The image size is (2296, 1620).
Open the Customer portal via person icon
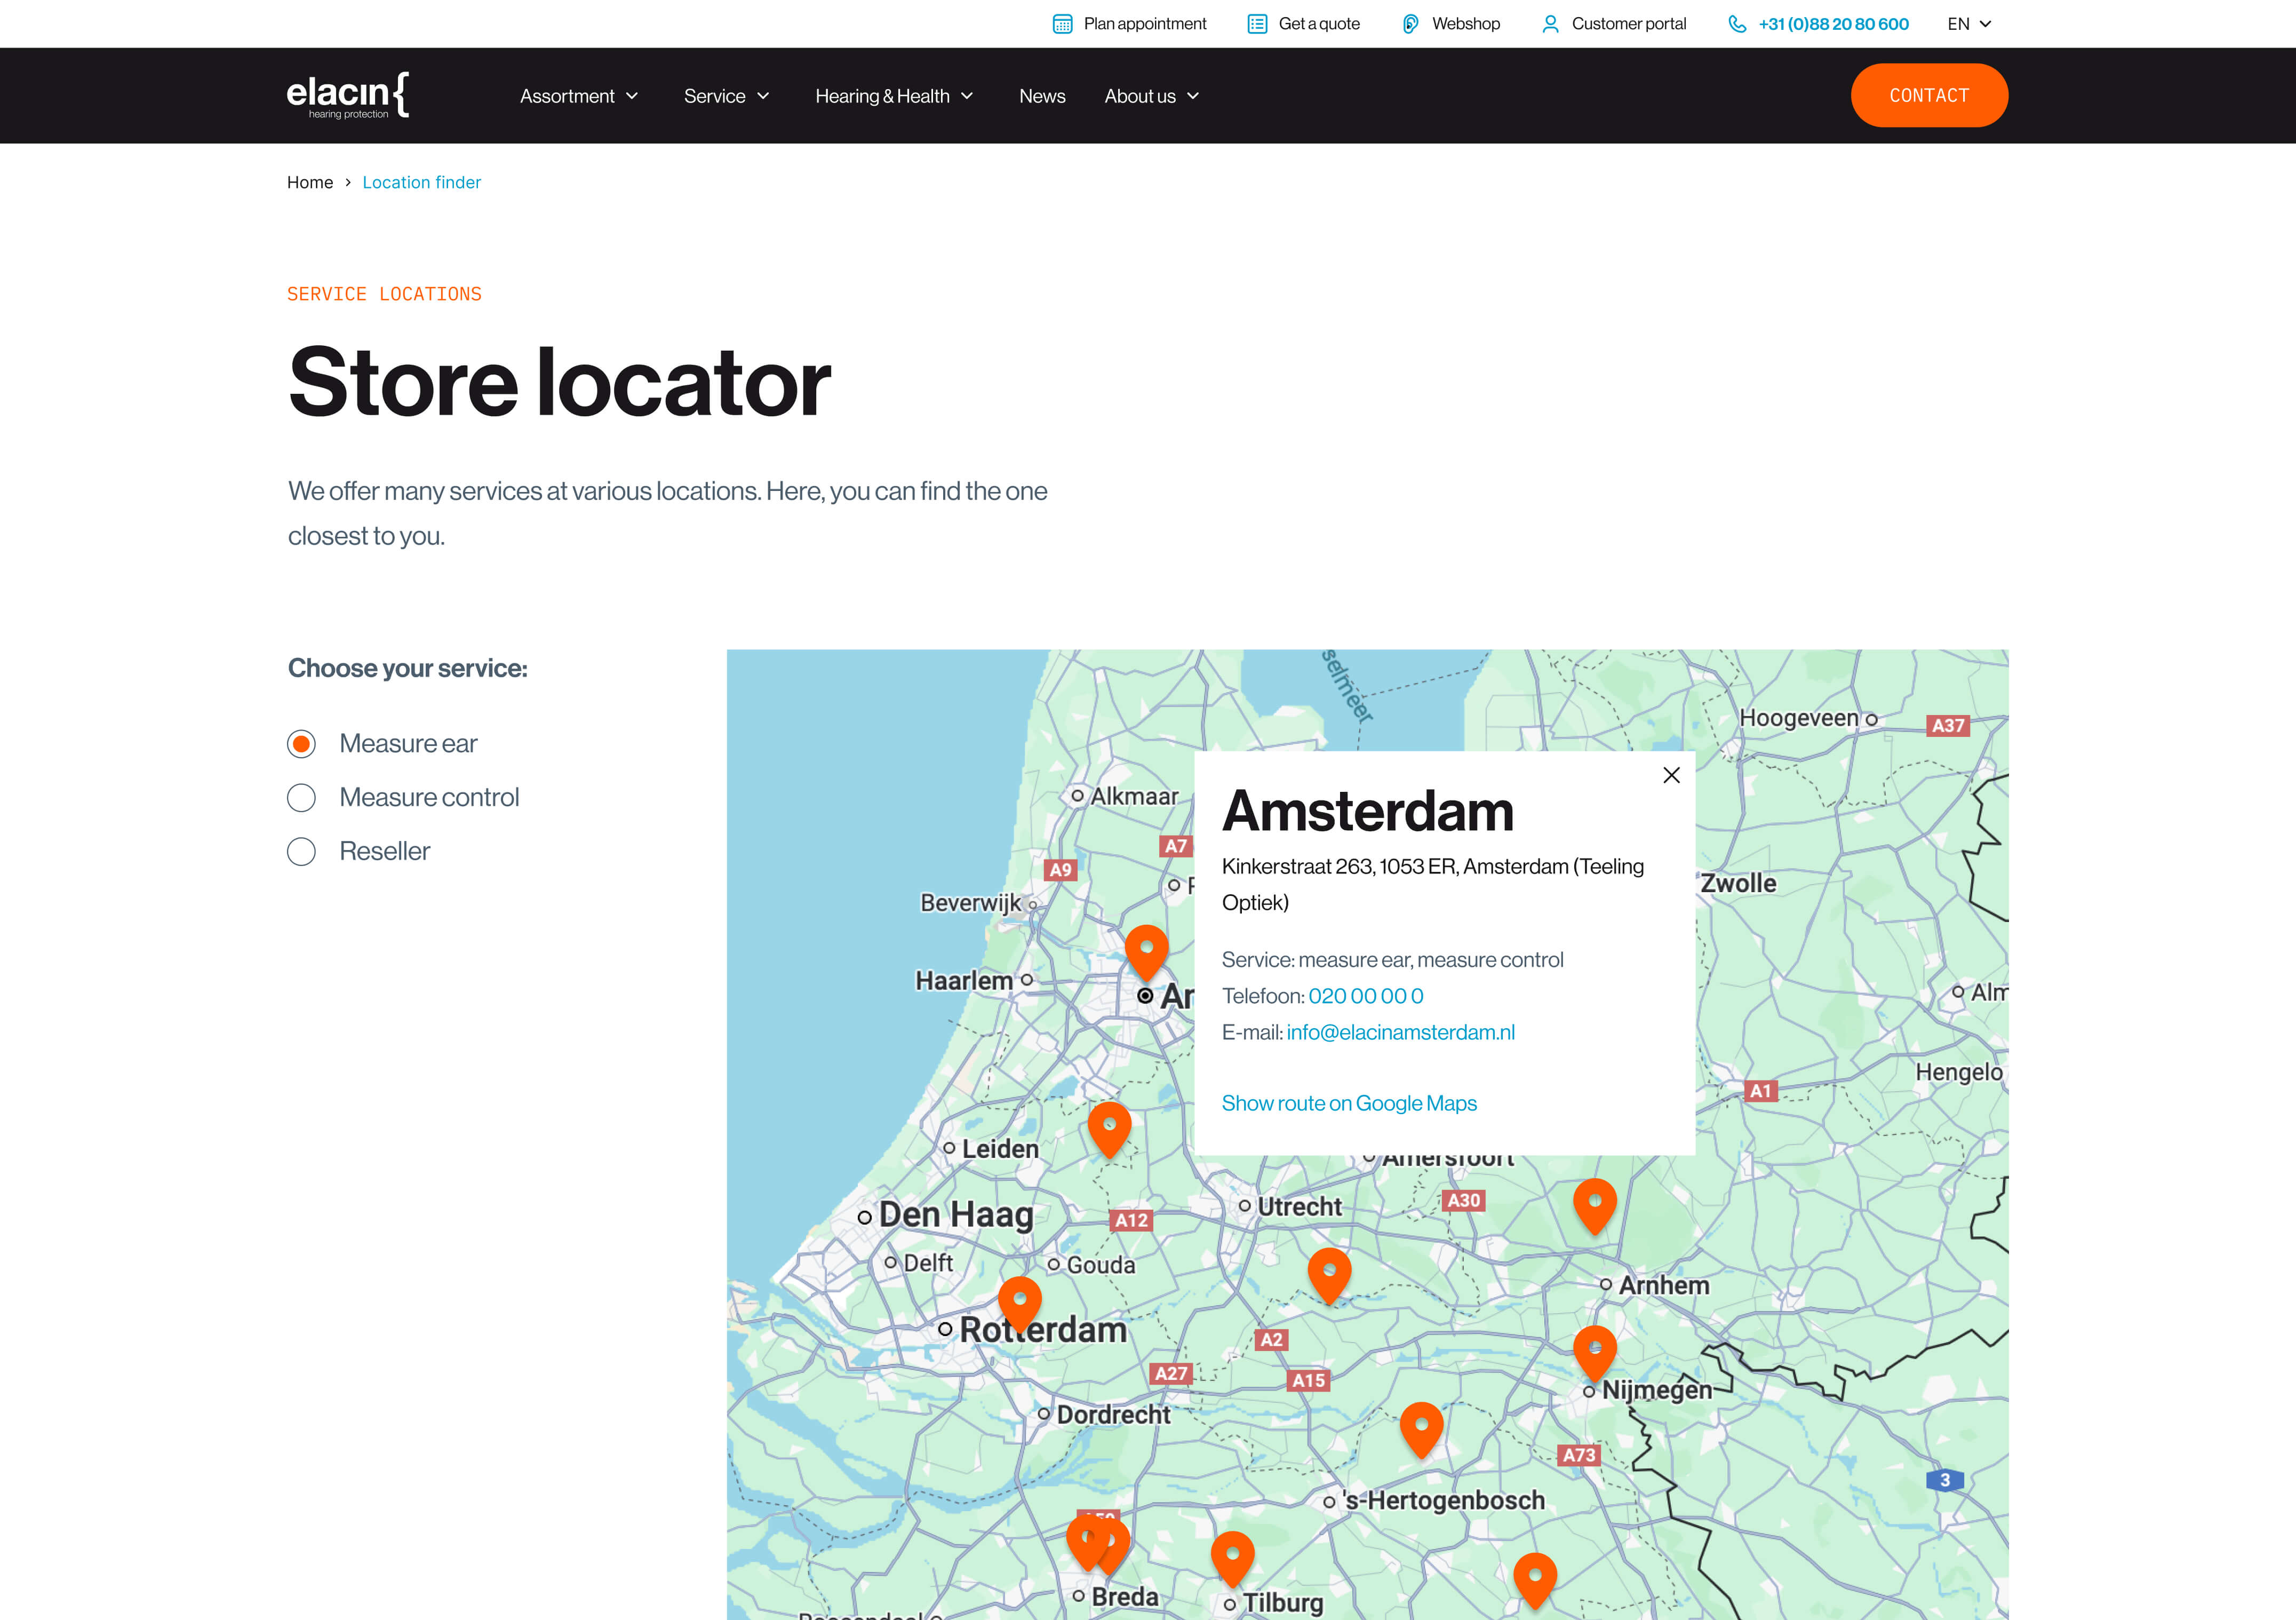1551,23
